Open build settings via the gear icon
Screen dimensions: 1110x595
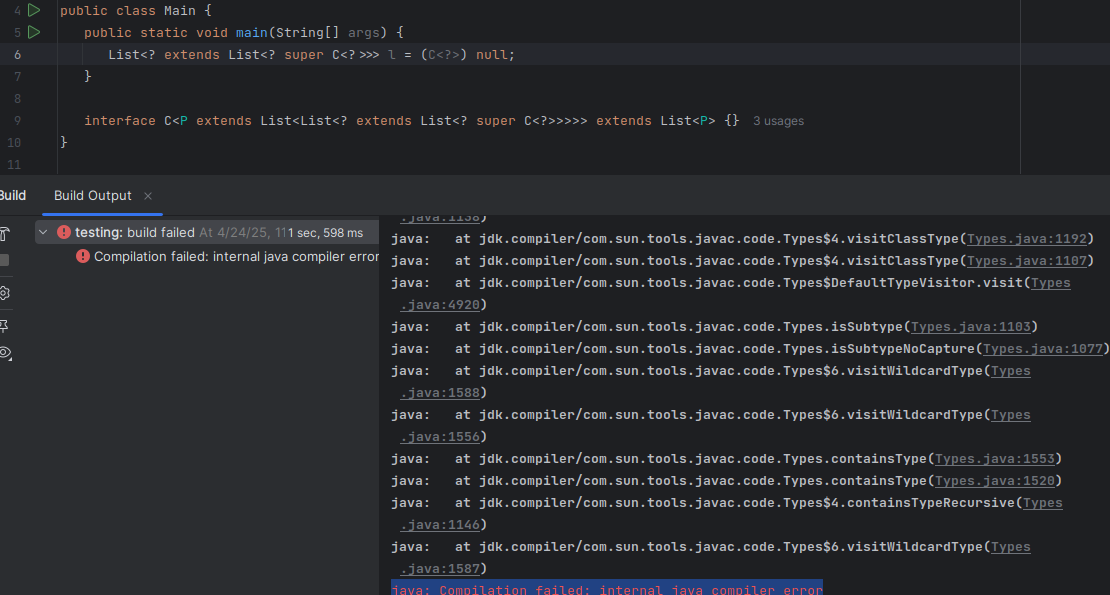click(4, 292)
